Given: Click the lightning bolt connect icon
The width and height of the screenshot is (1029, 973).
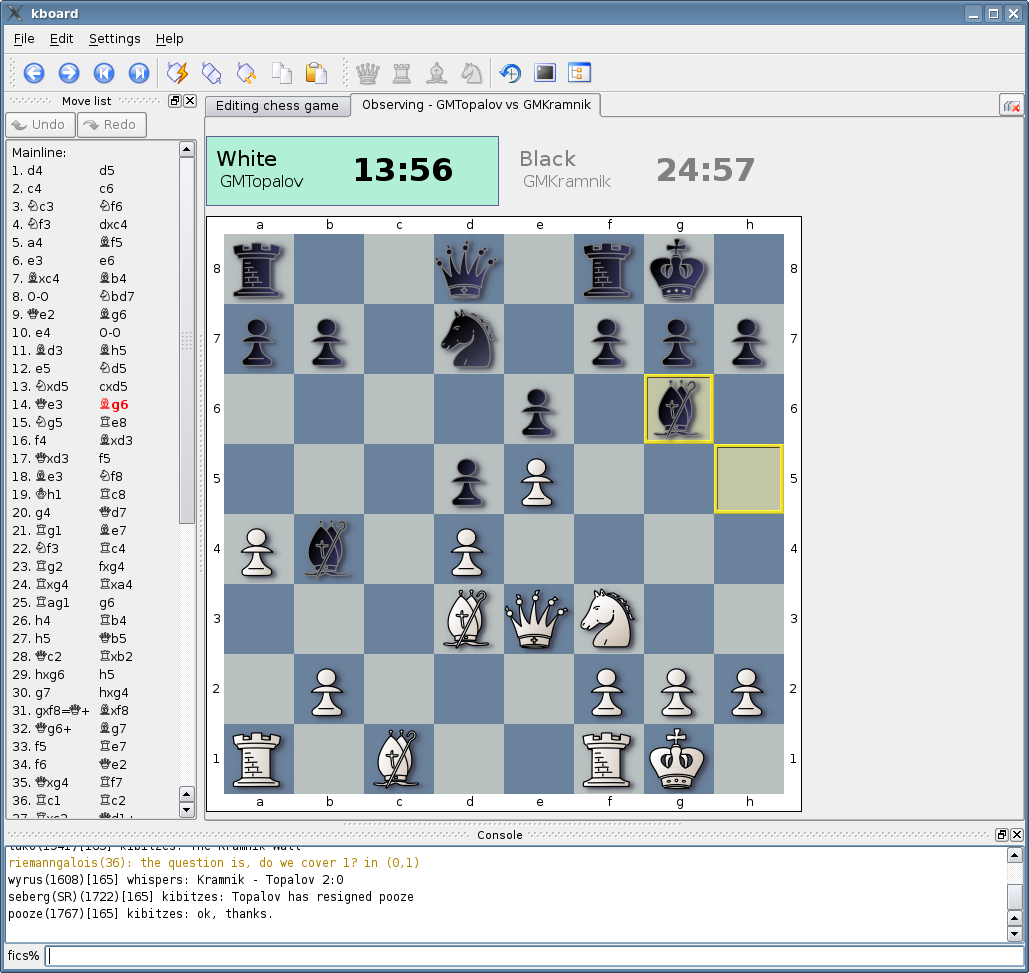Looking at the screenshot, I should [177, 73].
